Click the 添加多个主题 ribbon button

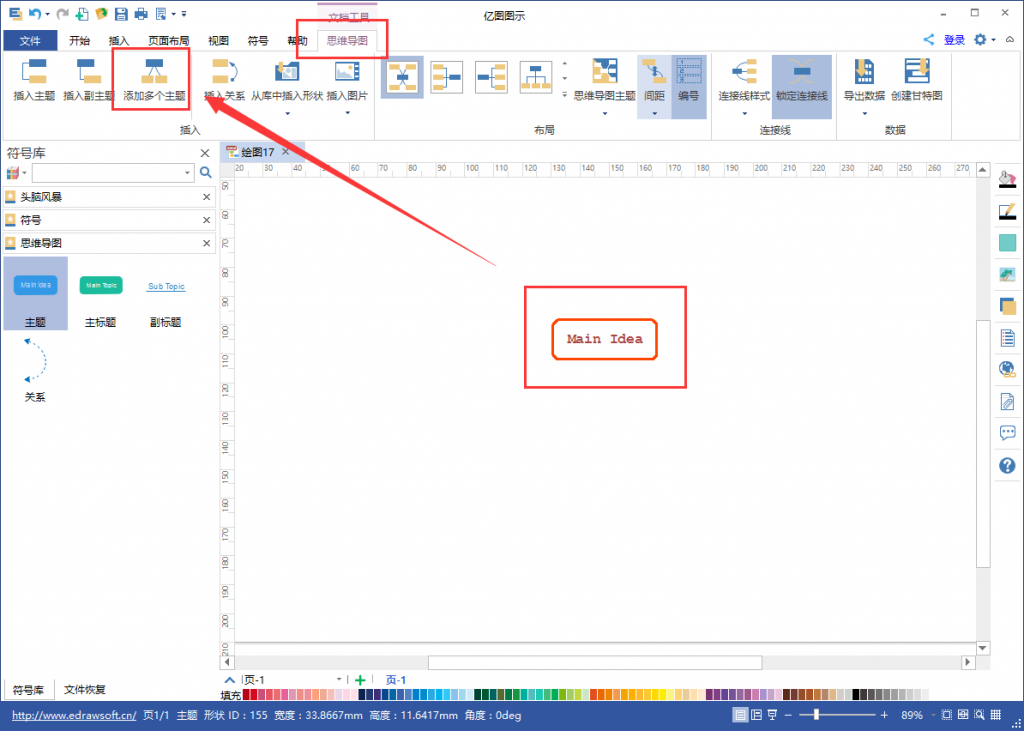tap(154, 79)
